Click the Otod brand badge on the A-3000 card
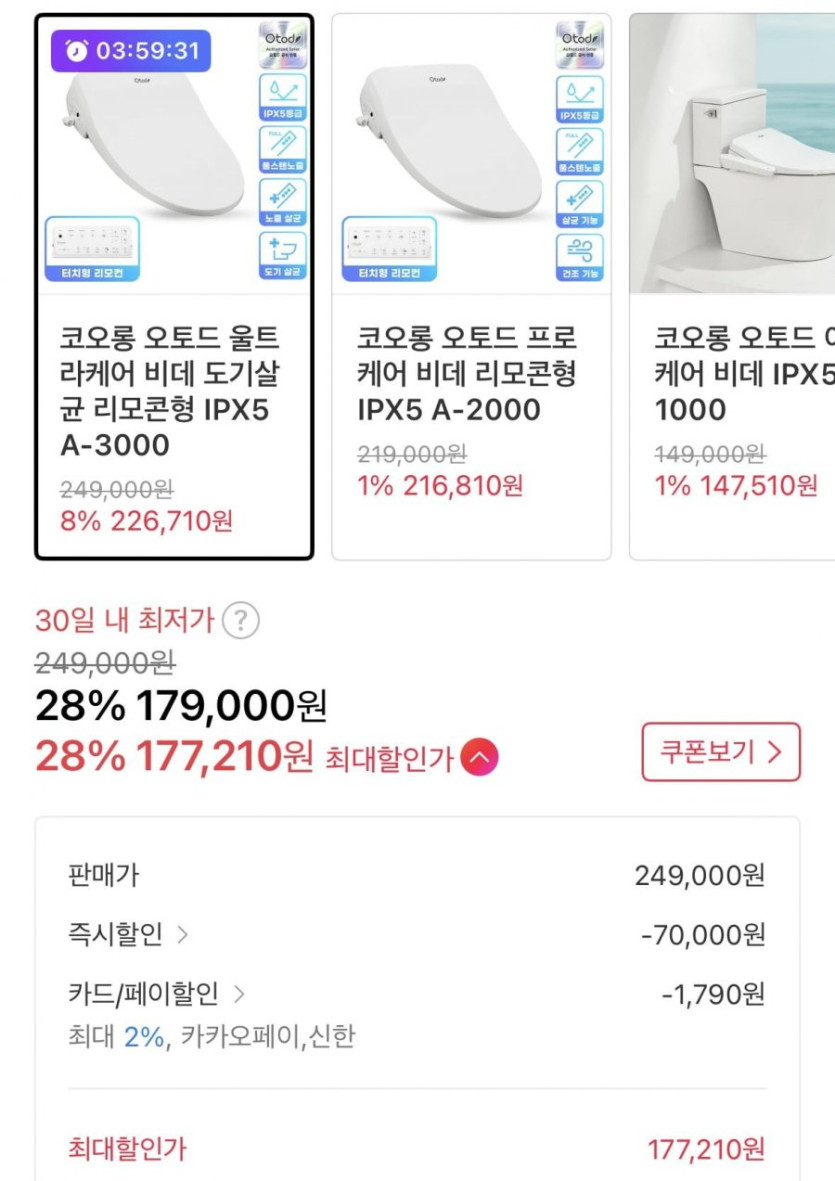 click(282, 46)
